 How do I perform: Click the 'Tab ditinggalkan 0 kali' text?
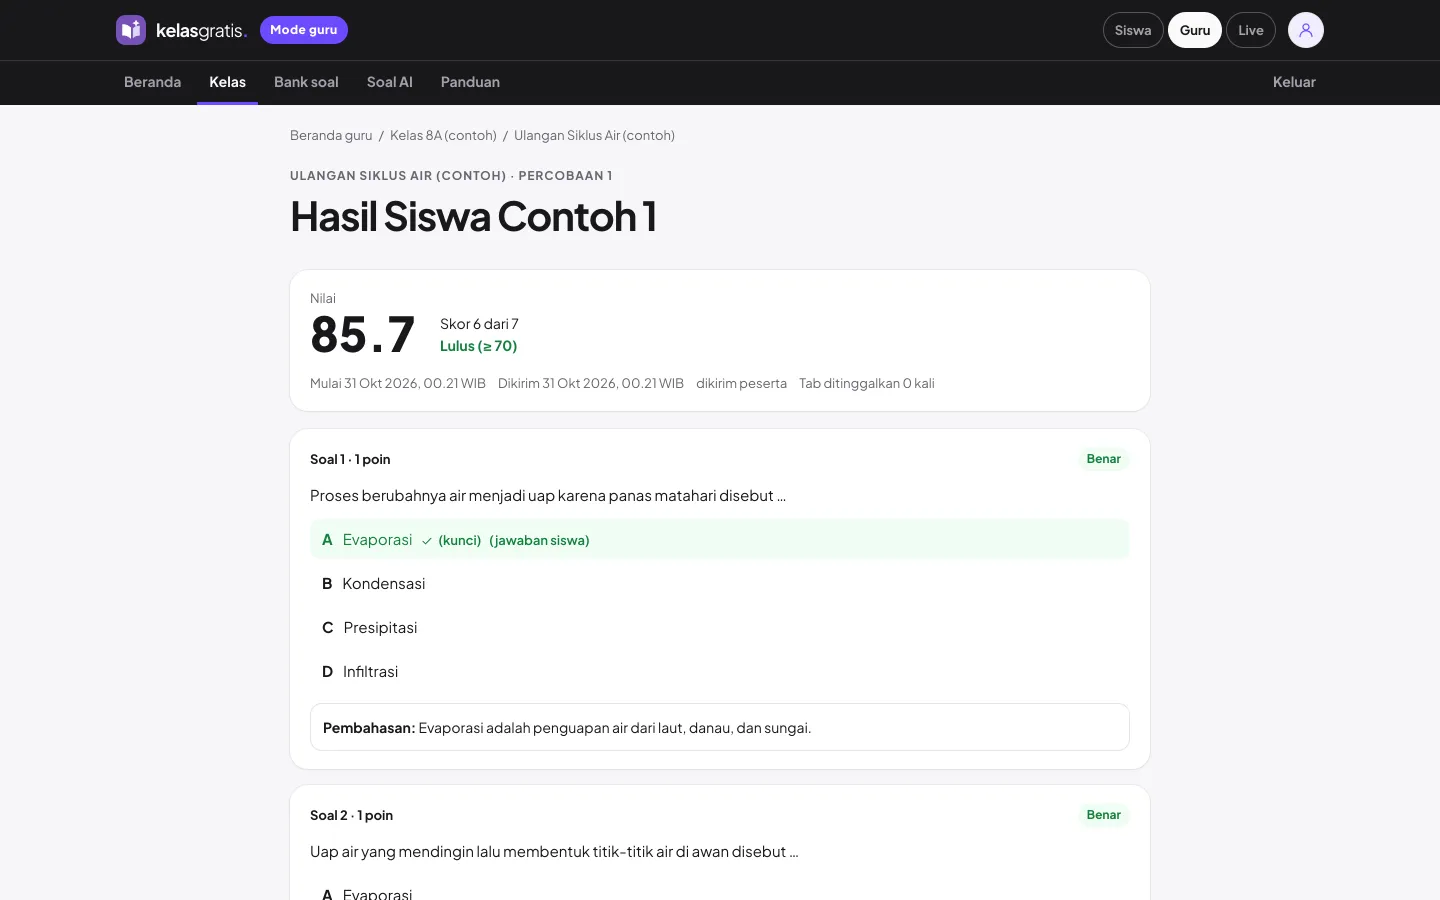pyautogui.click(x=867, y=383)
